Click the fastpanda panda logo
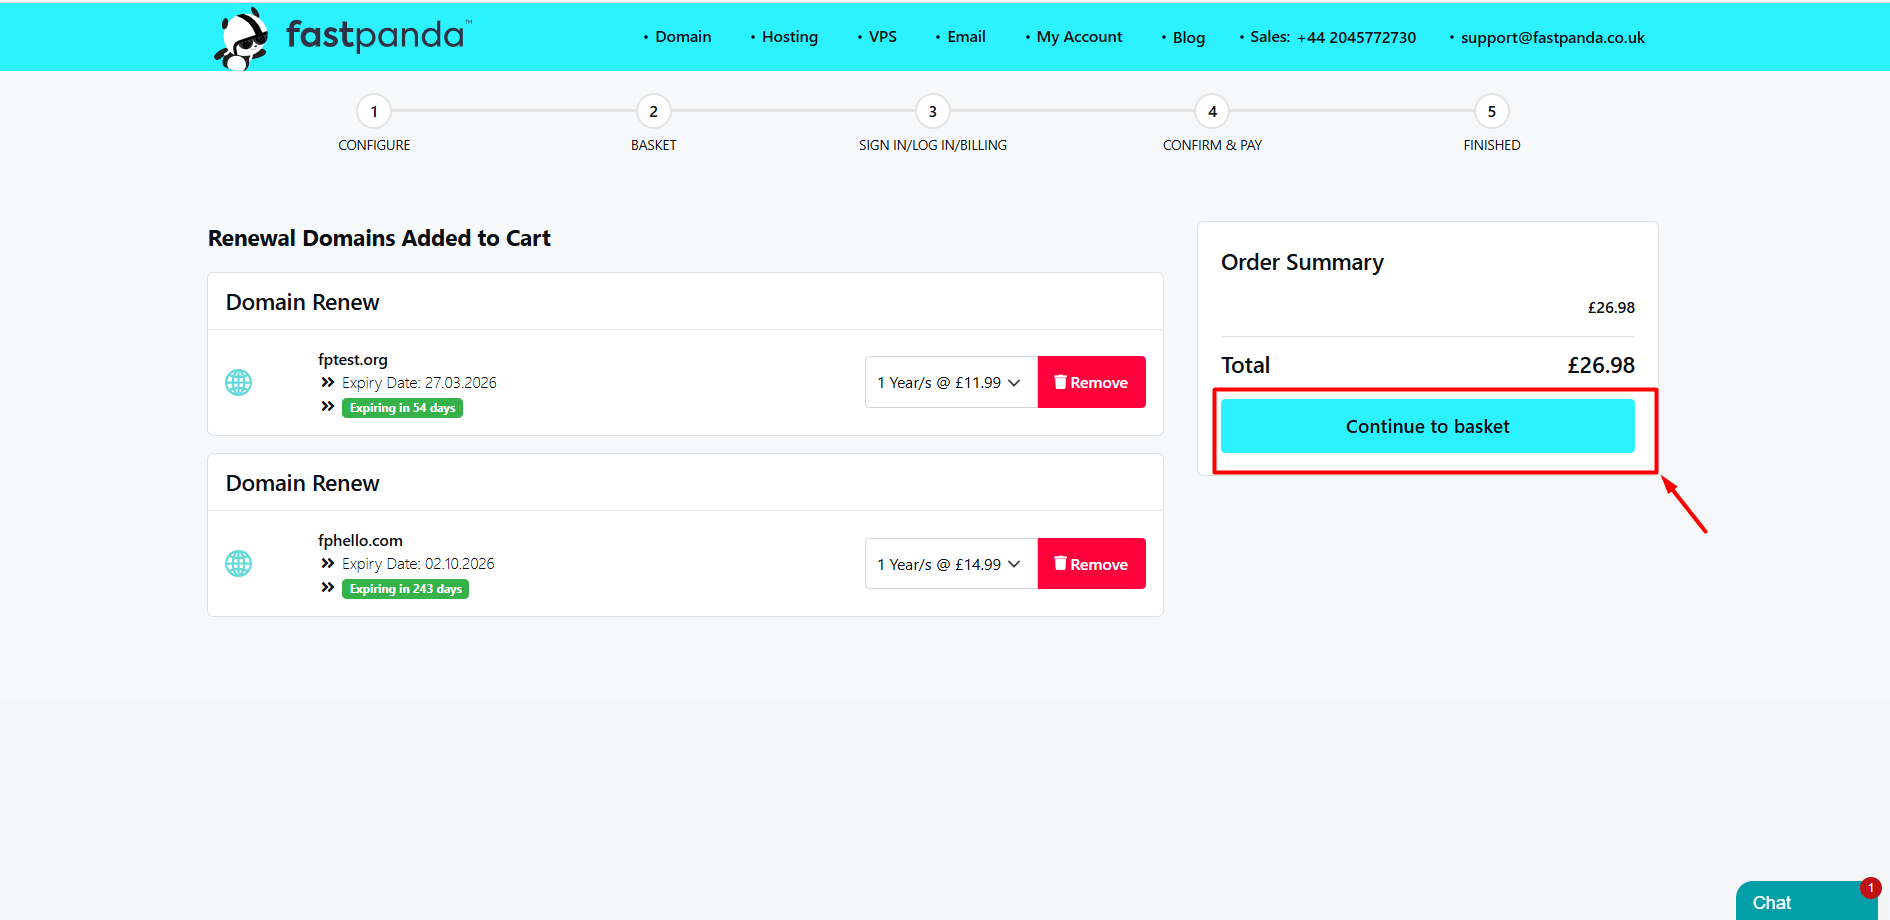This screenshot has width=1890, height=920. (x=242, y=39)
